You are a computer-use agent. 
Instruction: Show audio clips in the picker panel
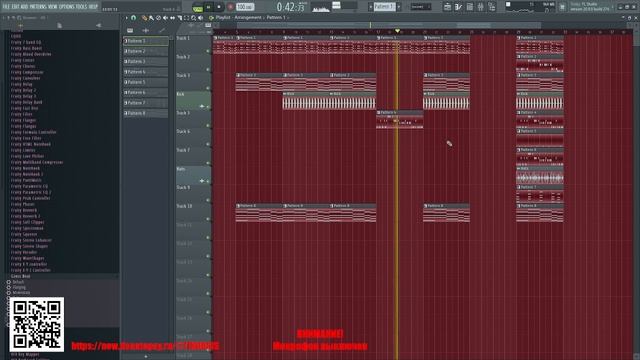[145, 30]
